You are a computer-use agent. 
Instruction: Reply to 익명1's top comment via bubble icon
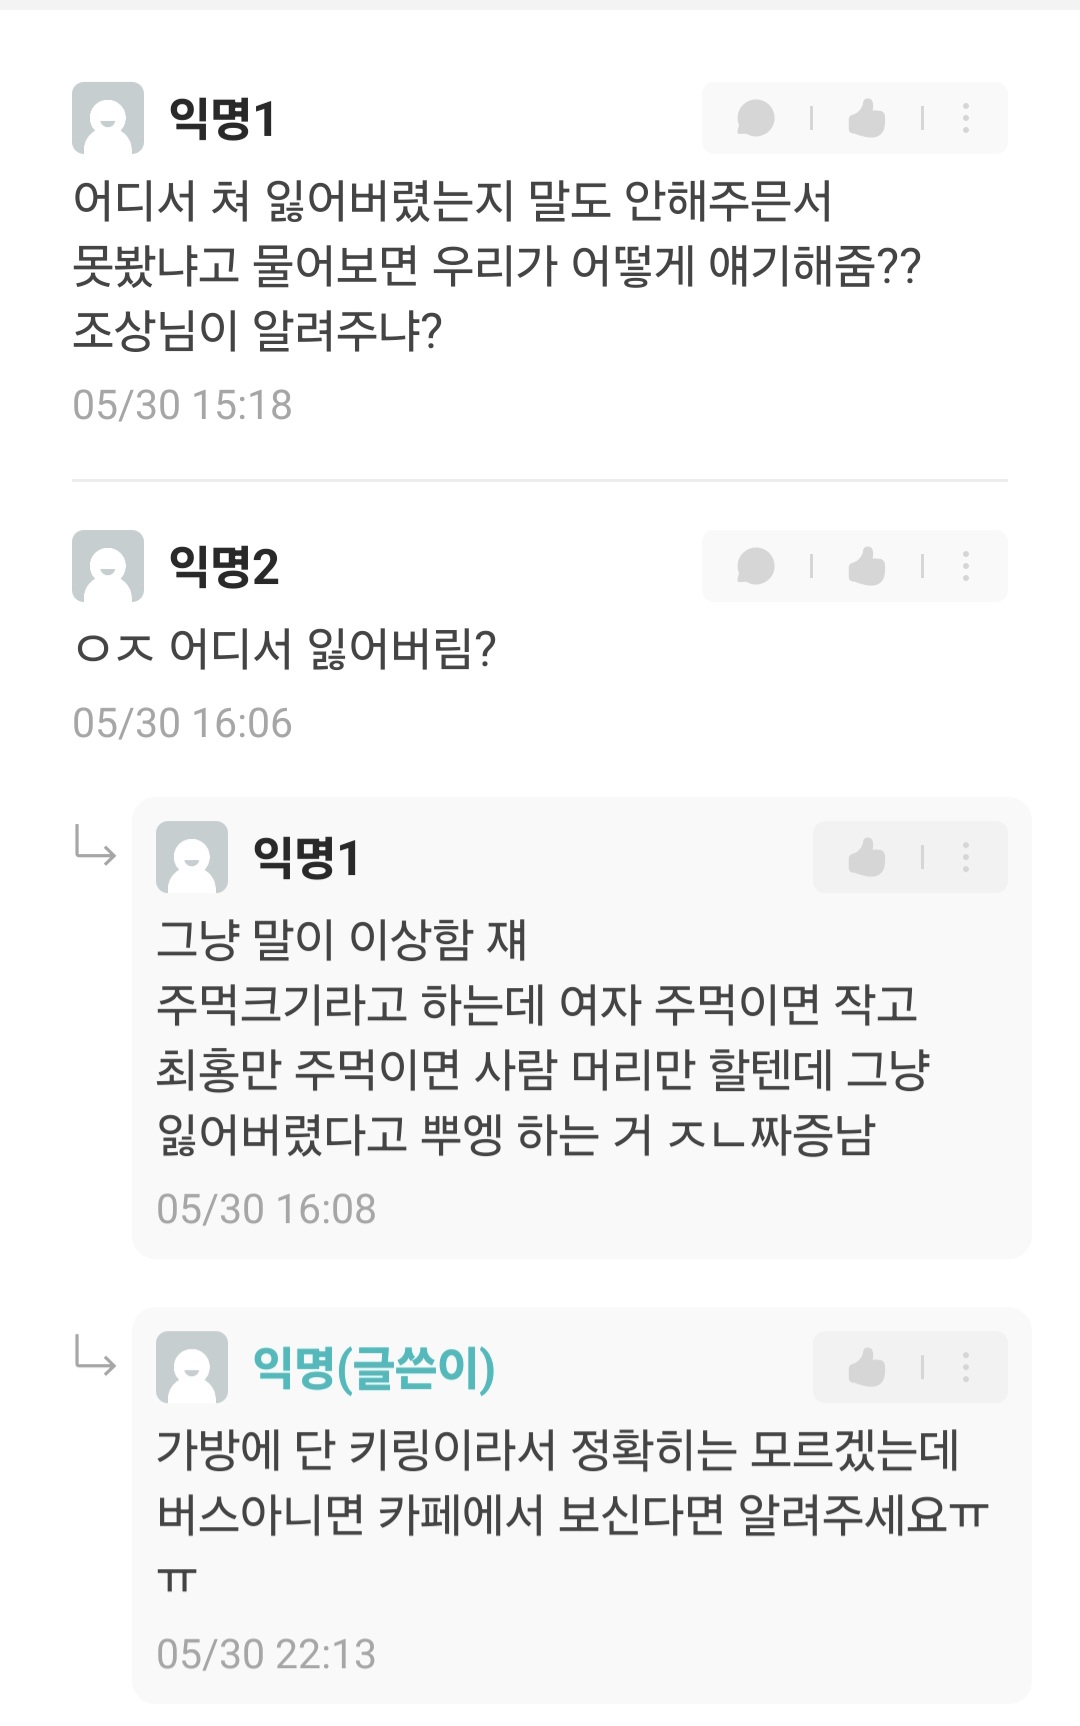point(756,118)
